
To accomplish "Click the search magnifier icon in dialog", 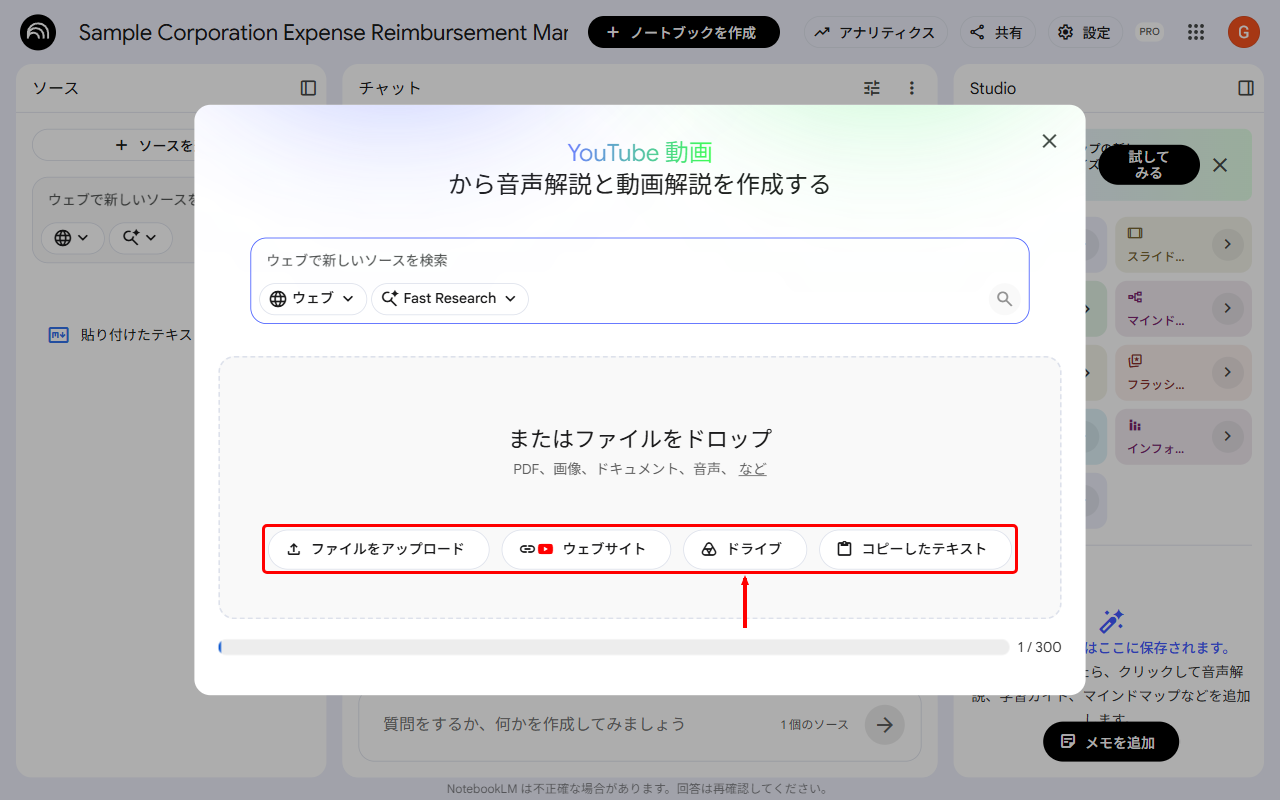I will [x=1005, y=298].
